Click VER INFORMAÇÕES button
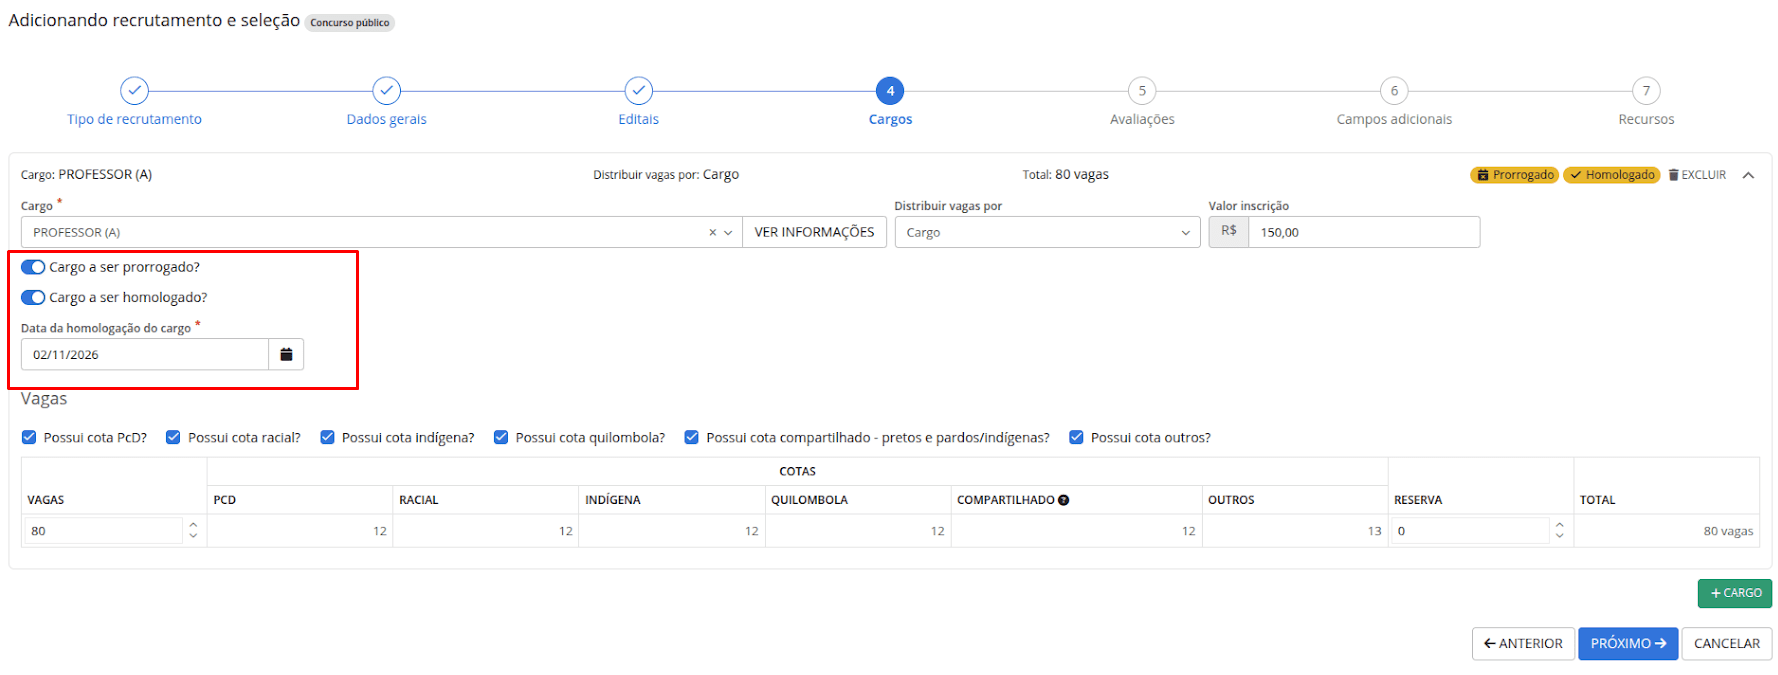Viewport: 1778px width, 675px height. [814, 232]
